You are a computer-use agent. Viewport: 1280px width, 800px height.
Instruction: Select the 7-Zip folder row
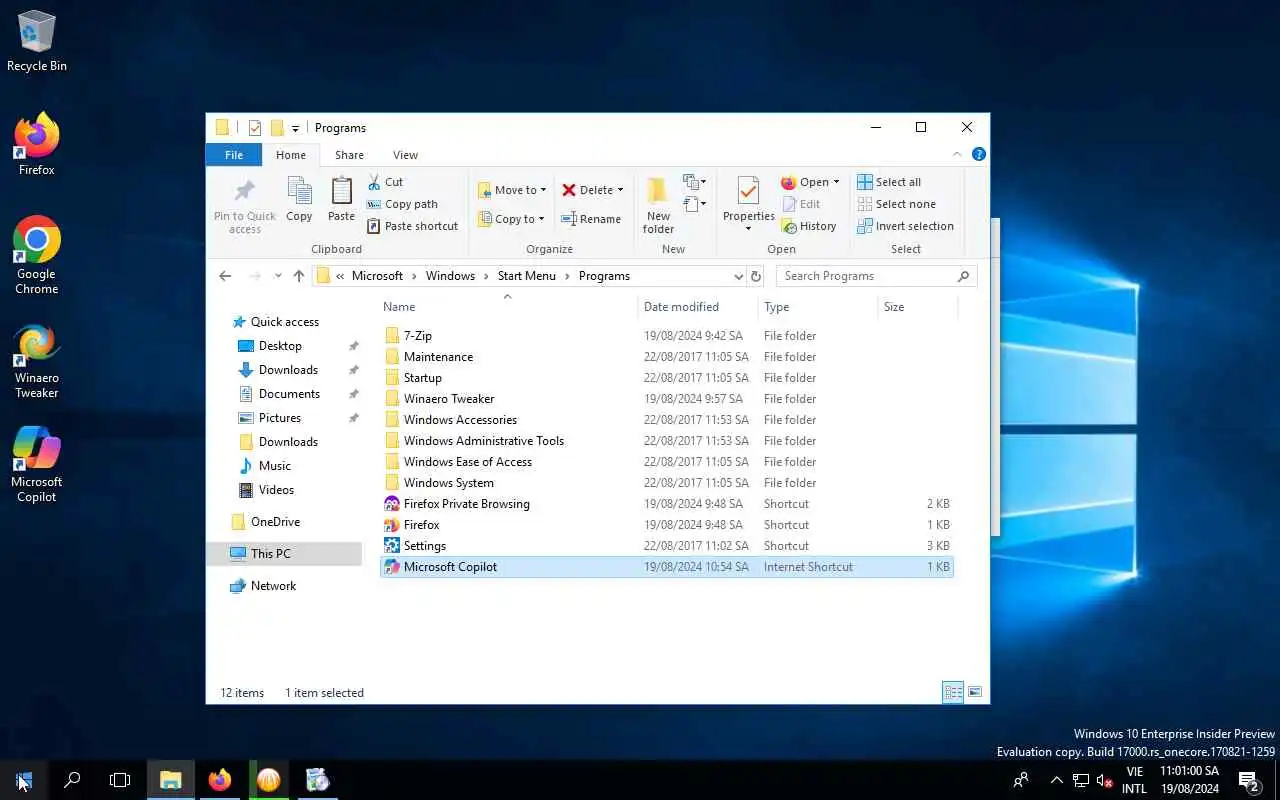(x=667, y=336)
